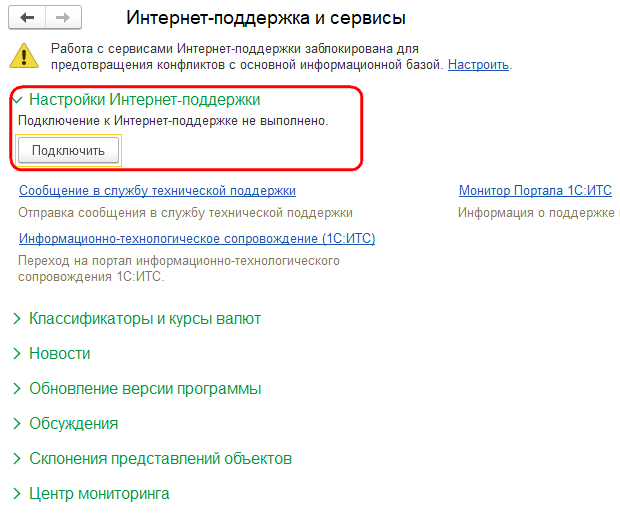Image resolution: width=620 pixels, height=527 pixels.
Task: Expand the Обсуждения section
Action: [x=66, y=423]
